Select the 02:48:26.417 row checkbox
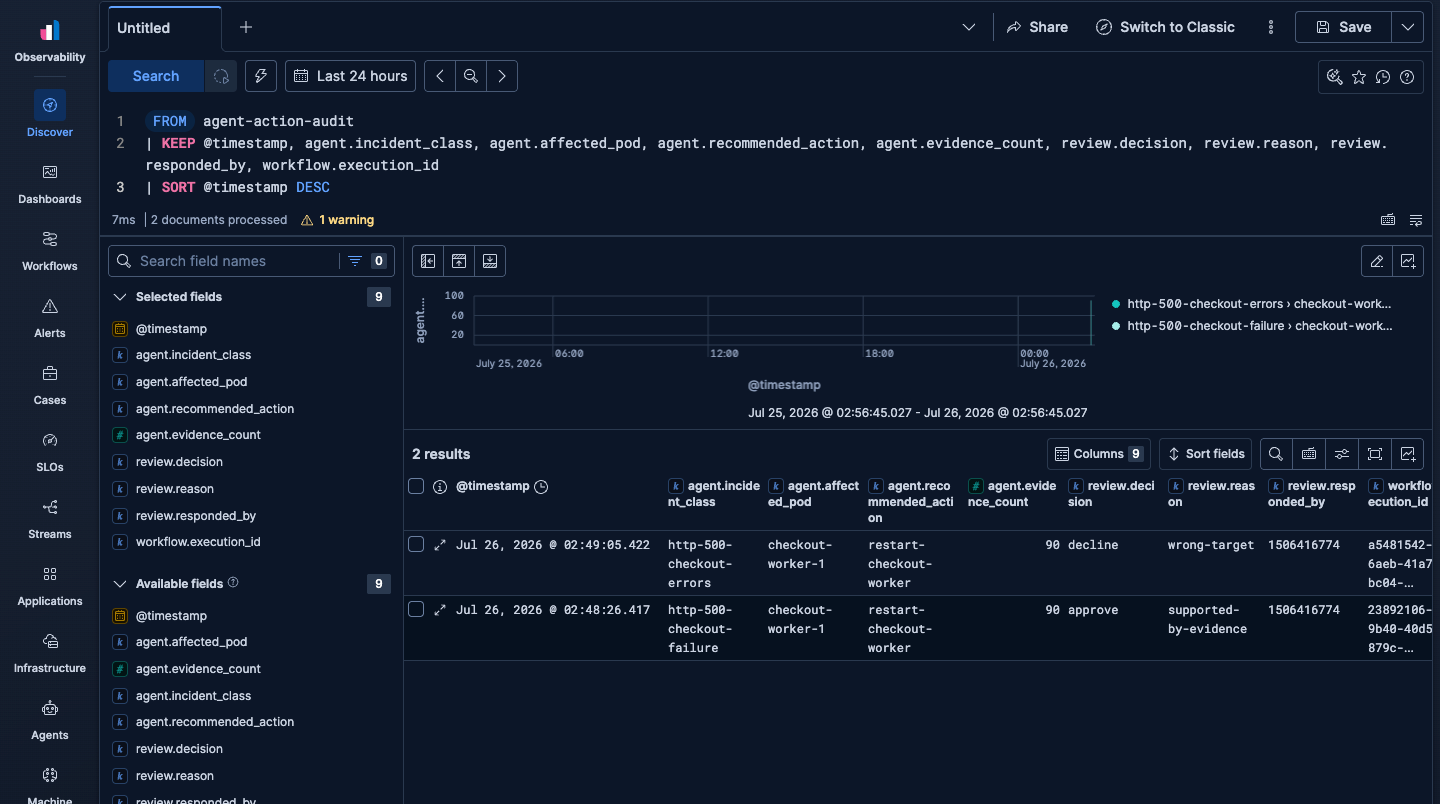Viewport: 1440px width, 804px height. [416, 609]
